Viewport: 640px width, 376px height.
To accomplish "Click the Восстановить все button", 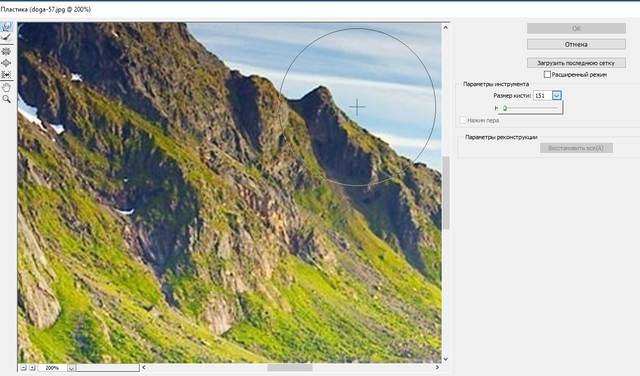I will point(576,148).
